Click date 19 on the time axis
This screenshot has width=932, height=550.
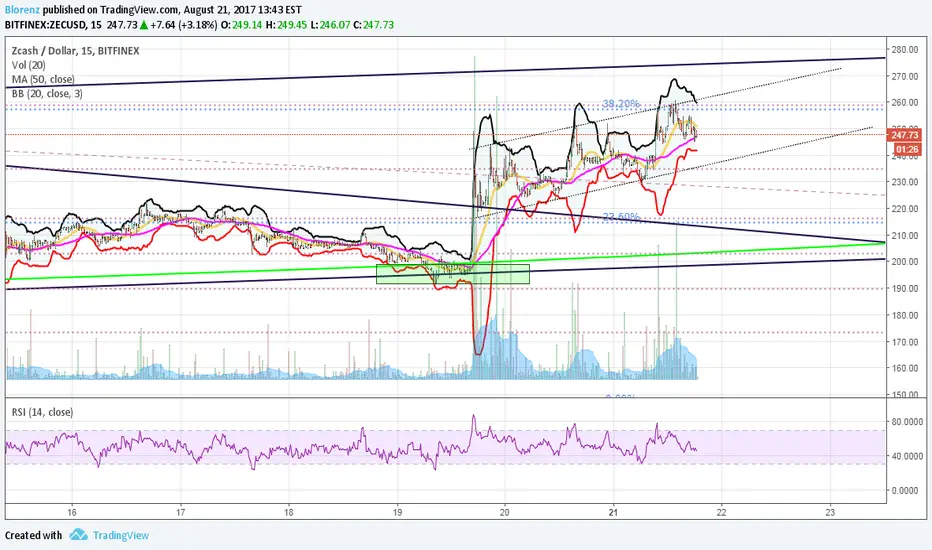click(x=397, y=512)
